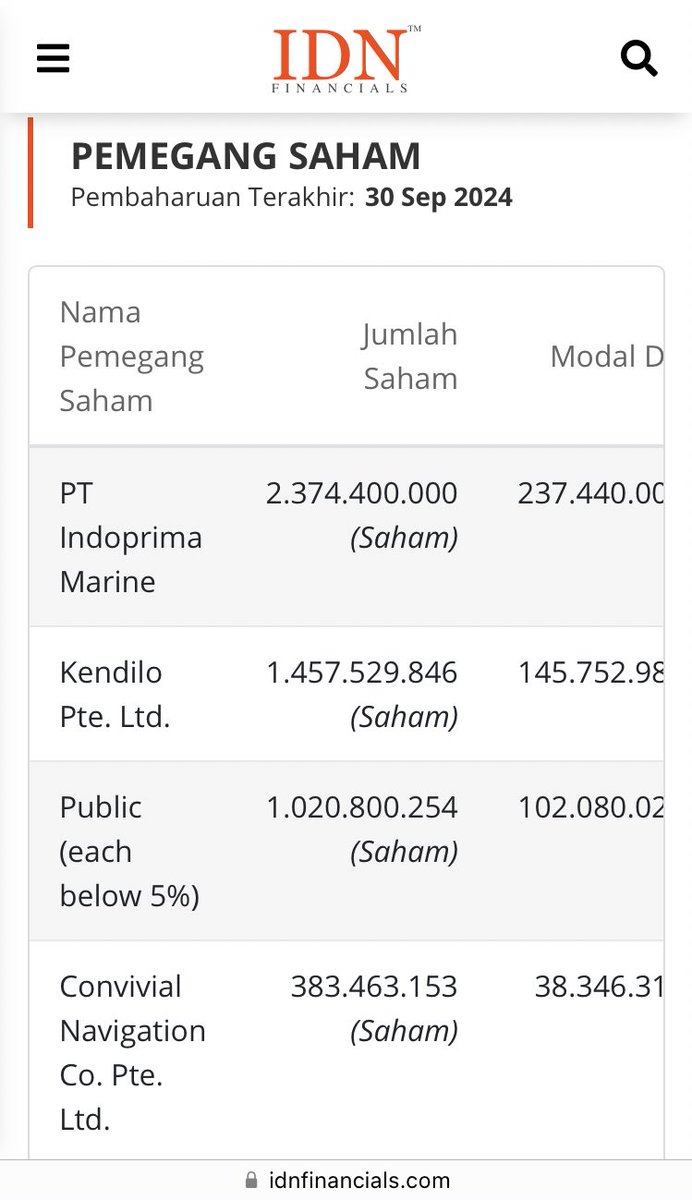Click the 30 Sep 2024 update date

(x=438, y=197)
